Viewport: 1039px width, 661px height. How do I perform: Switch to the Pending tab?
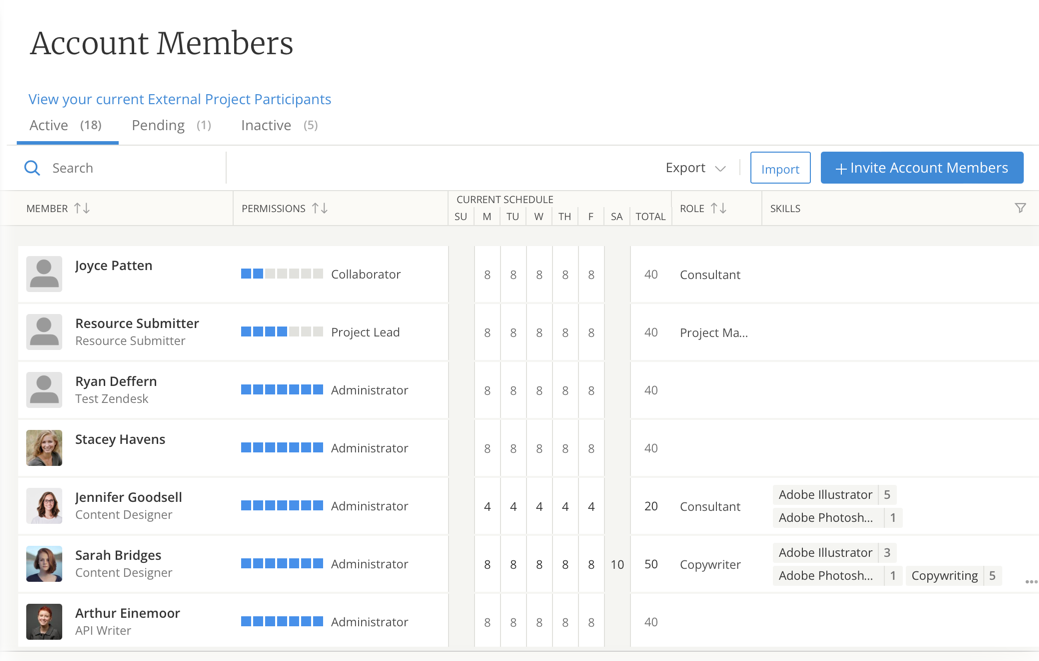pyautogui.click(x=171, y=125)
